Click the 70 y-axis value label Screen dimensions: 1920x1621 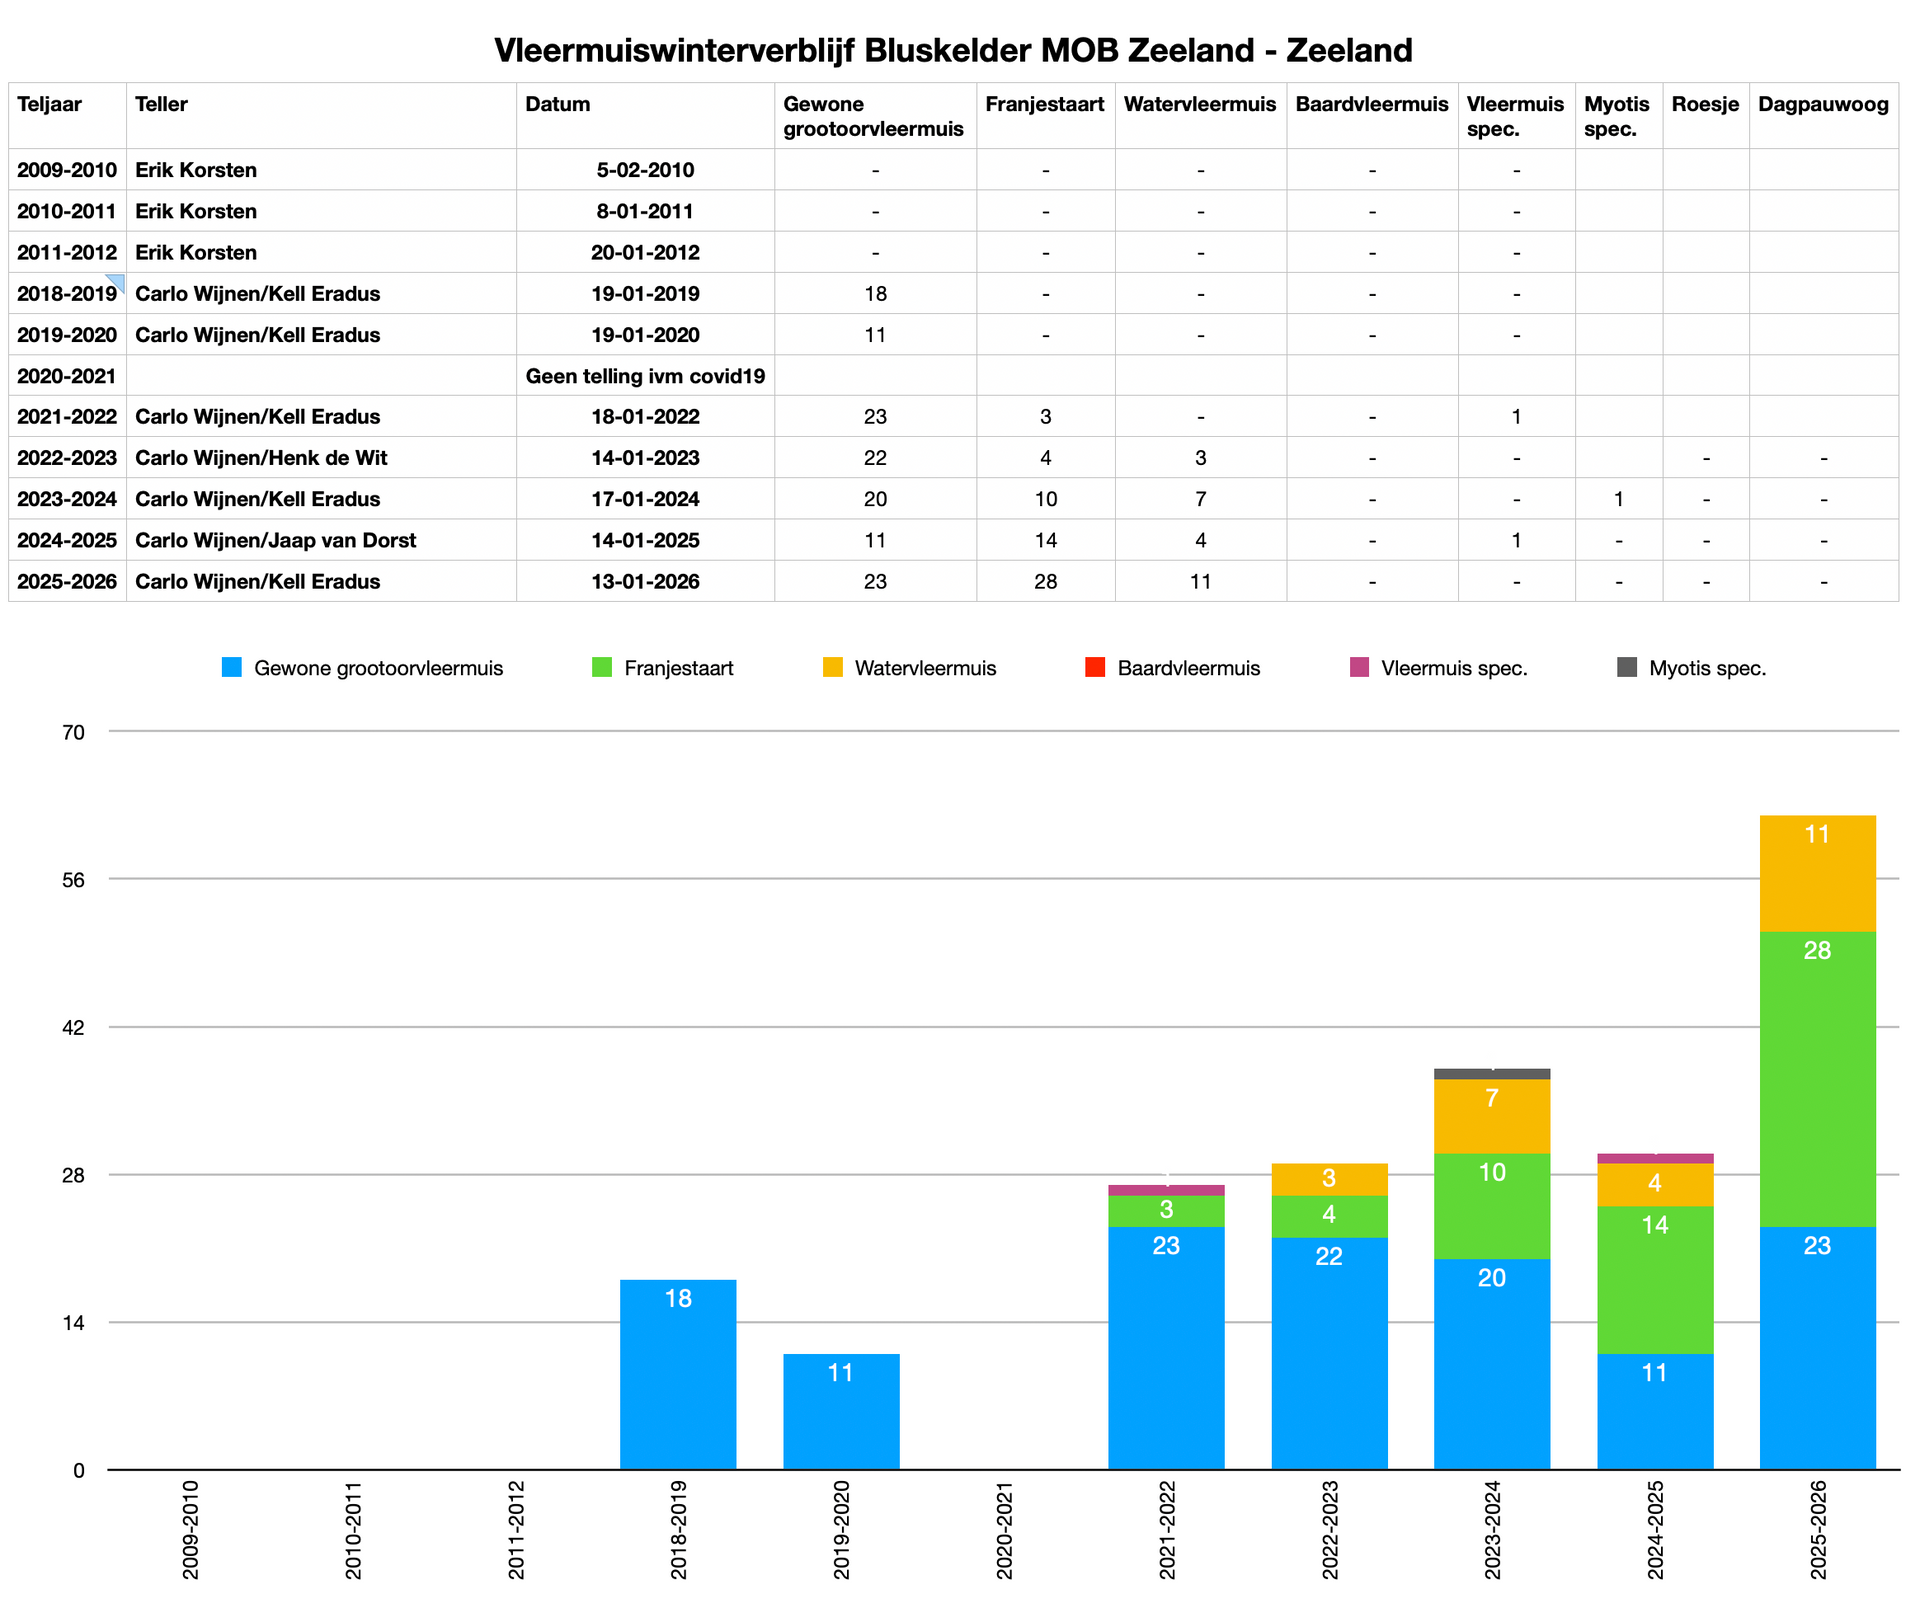[x=74, y=732]
